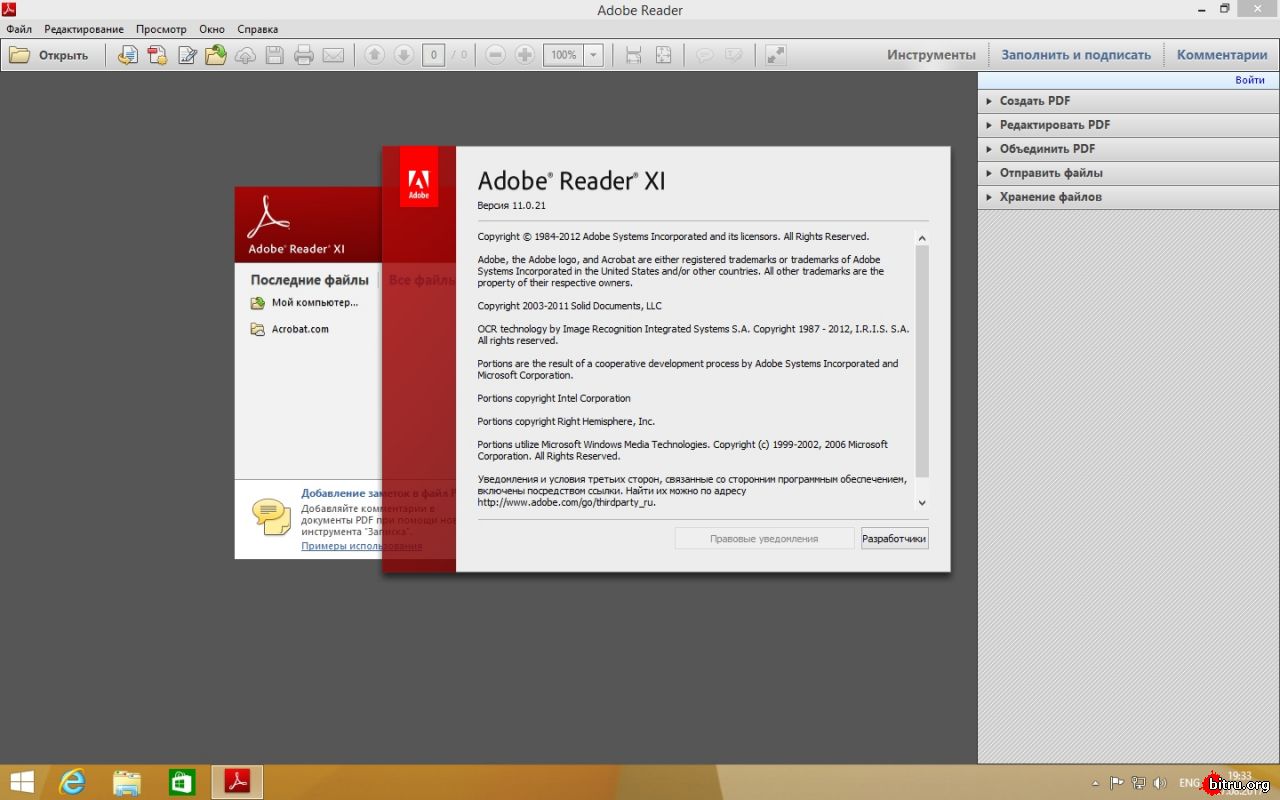Open the Справка menu
Screen dimensions: 1280x800
click(x=258, y=29)
